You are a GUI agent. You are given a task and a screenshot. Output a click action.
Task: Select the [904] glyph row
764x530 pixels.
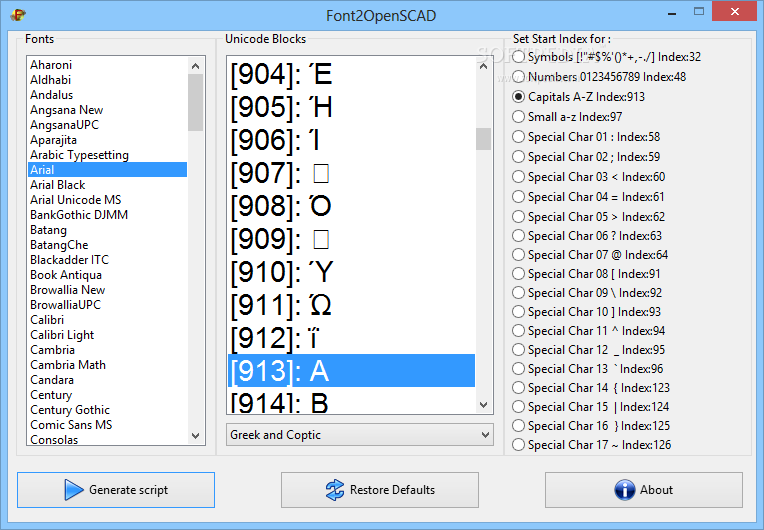351,75
